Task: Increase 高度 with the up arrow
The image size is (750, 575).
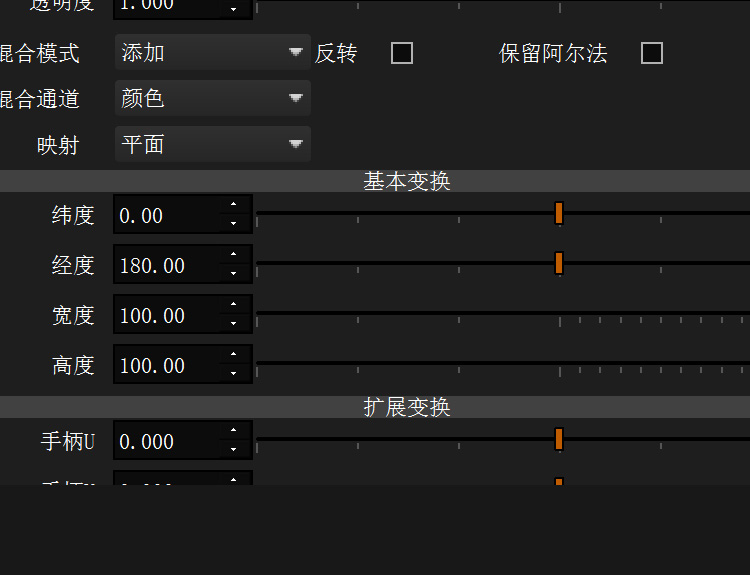Action: pyautogui.click(x=234, y=354)
